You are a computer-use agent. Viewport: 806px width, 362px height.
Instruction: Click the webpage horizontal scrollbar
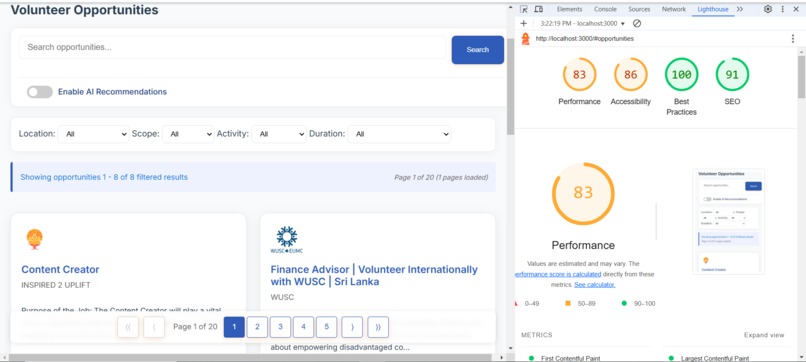click(251, 357)
